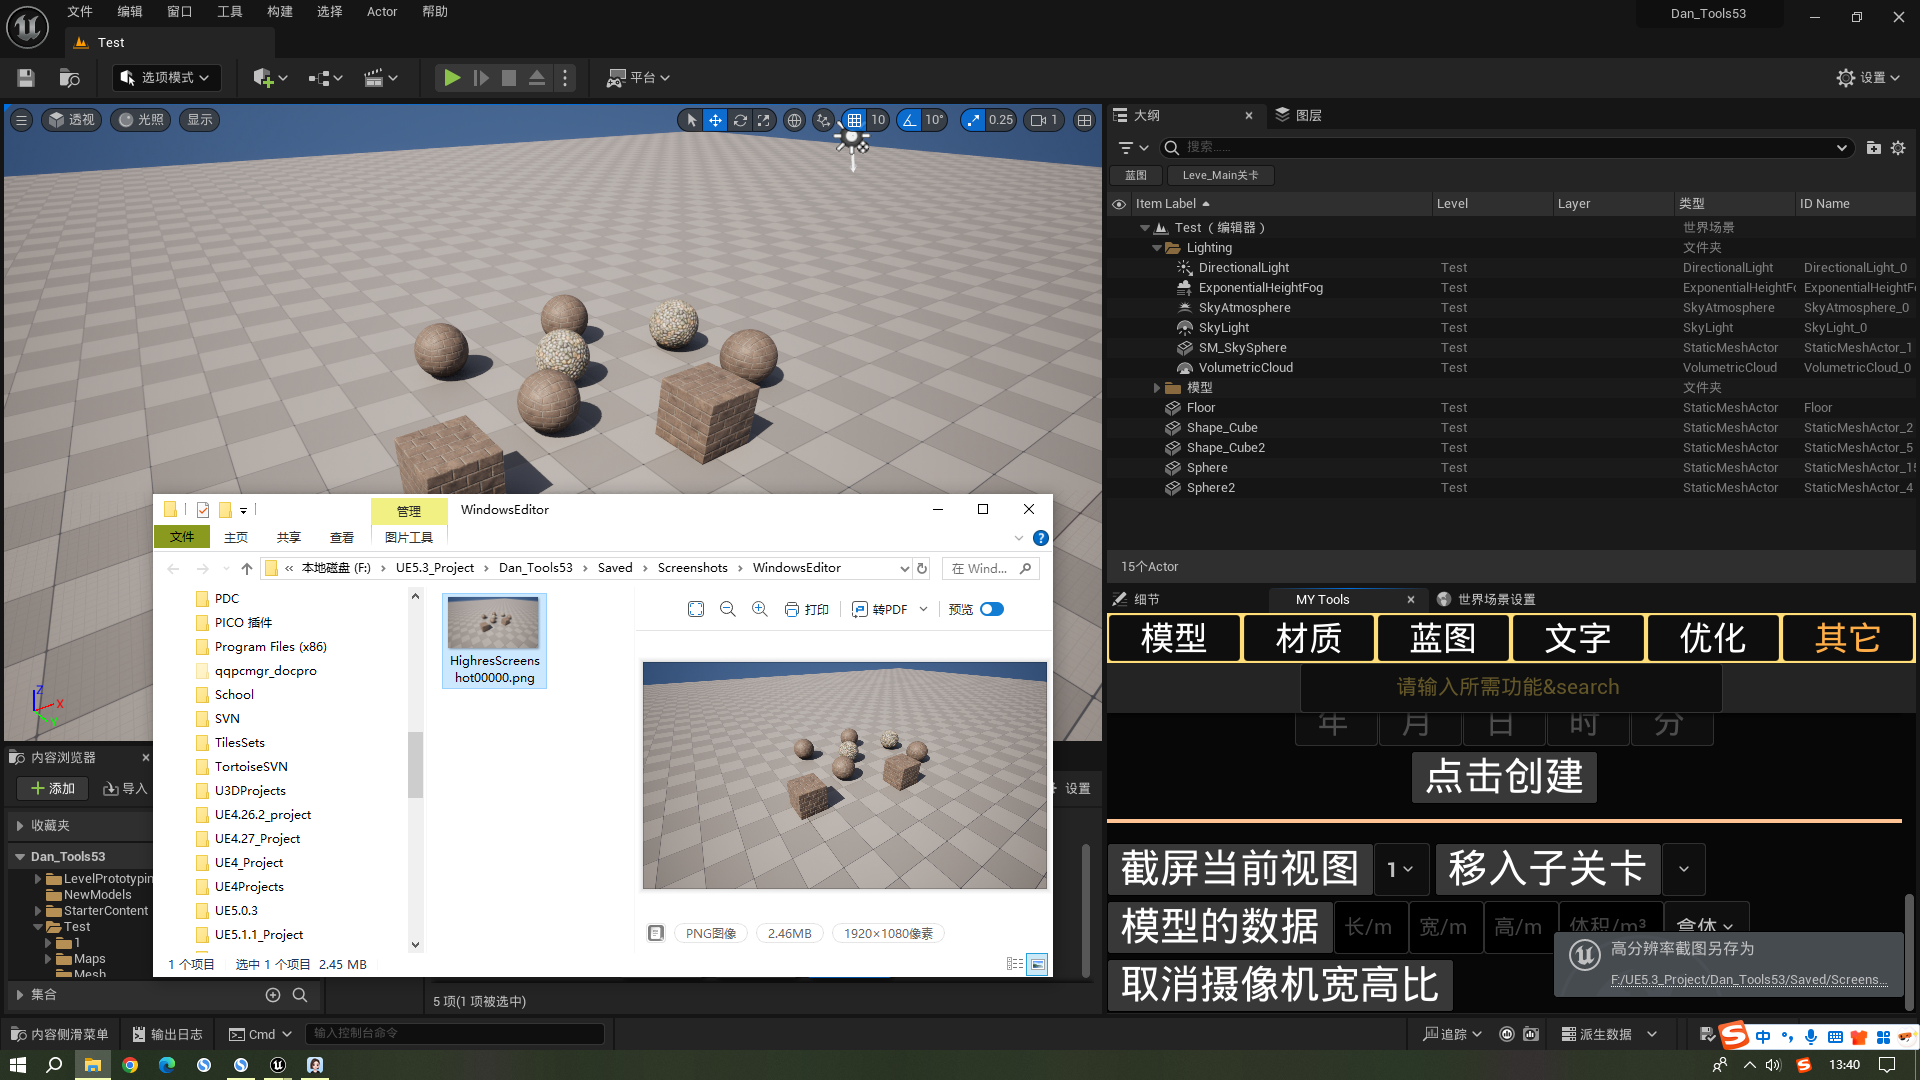The image size is (1920, 1080).
Task: Click the Cmd console type dropdown
Action: point(259,1035)
